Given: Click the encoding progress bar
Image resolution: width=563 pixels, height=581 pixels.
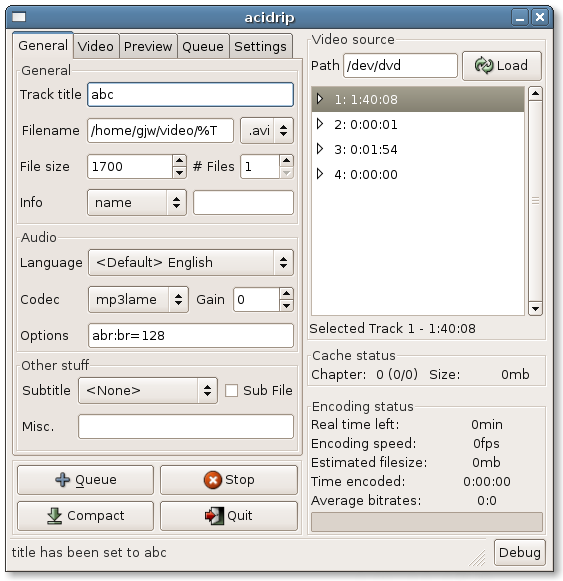Looking at the screenshot, I should [x=427, y=522].
